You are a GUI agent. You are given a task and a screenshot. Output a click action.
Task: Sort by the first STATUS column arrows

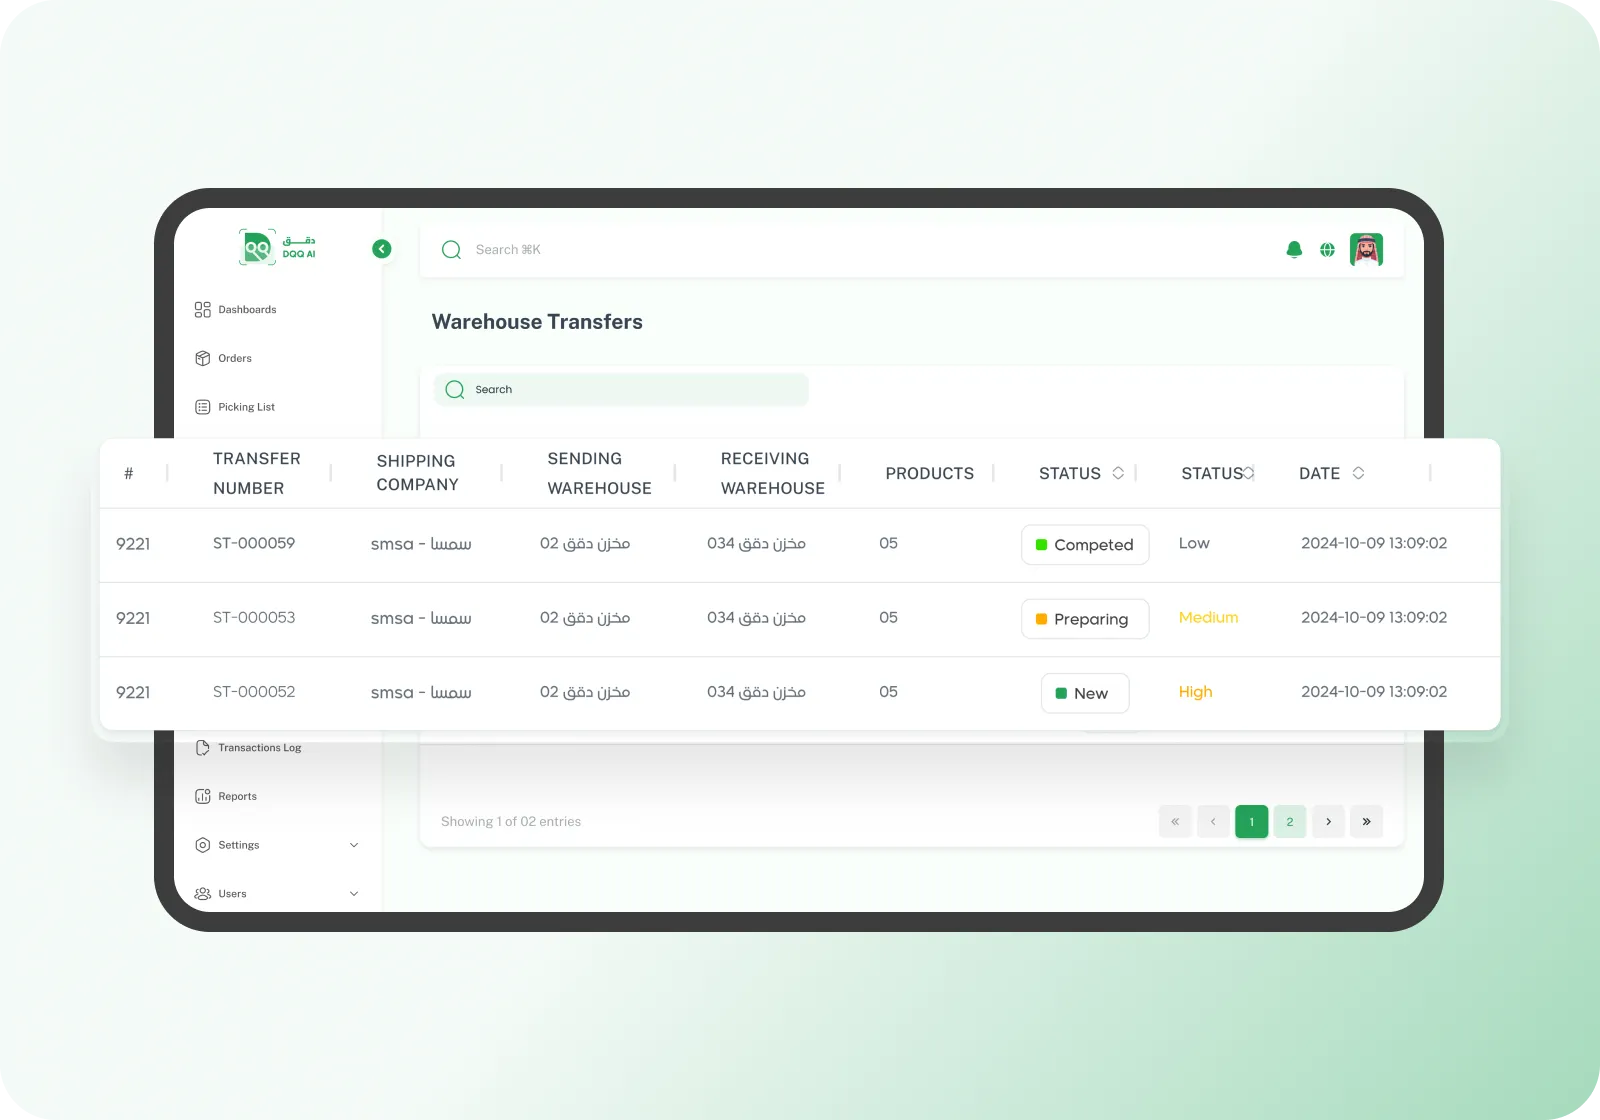point(1118,473)
